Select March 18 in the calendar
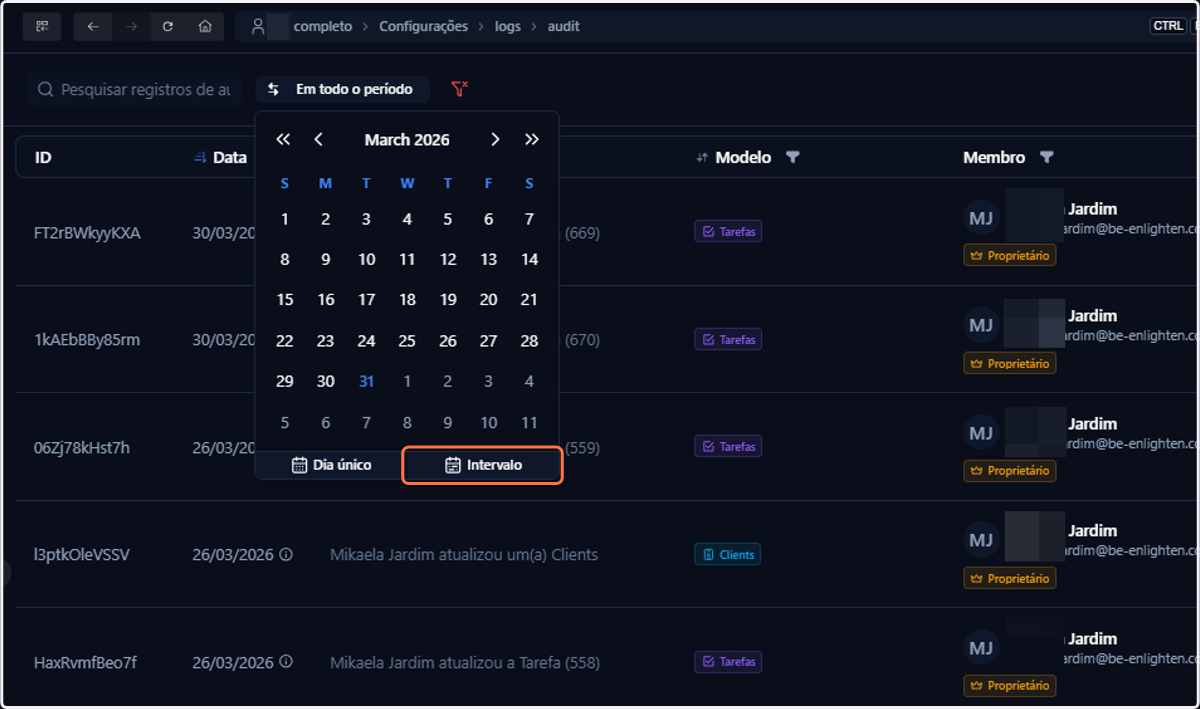The width and height of the screenshot is (1200, 709). click(x=407, y=300)
